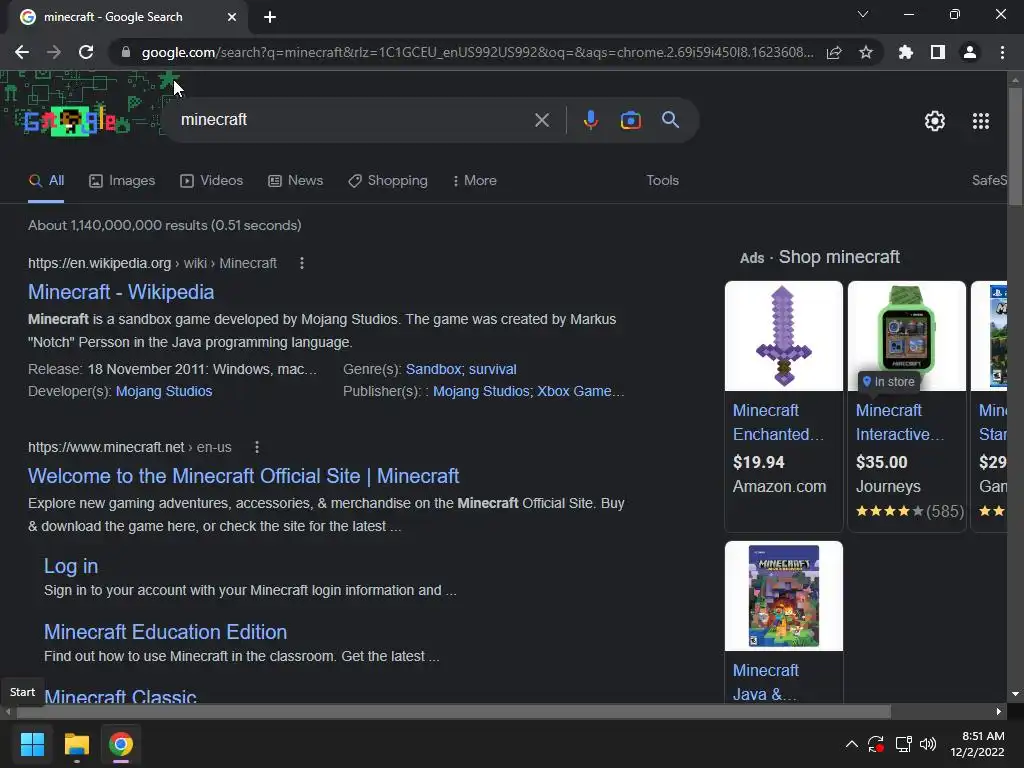Switch to Shopping tab
Viewport: 1024px width, 768px height.
tap(388, 180)
